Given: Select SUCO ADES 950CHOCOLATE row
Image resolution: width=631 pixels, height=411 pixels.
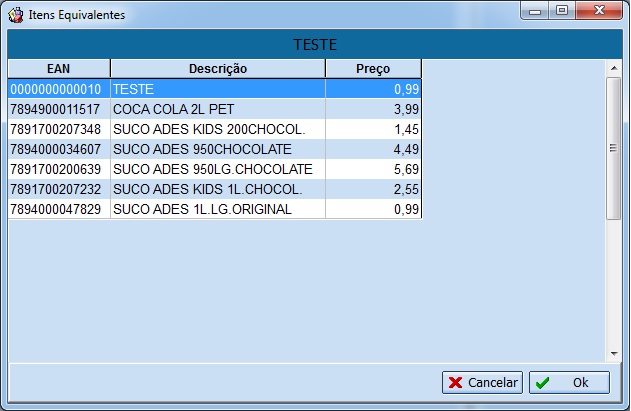Looking at the screenshot, I should coord(218,149).
